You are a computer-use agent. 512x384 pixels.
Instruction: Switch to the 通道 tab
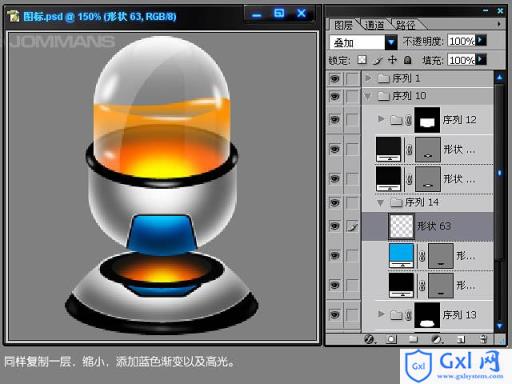(374, 25)
